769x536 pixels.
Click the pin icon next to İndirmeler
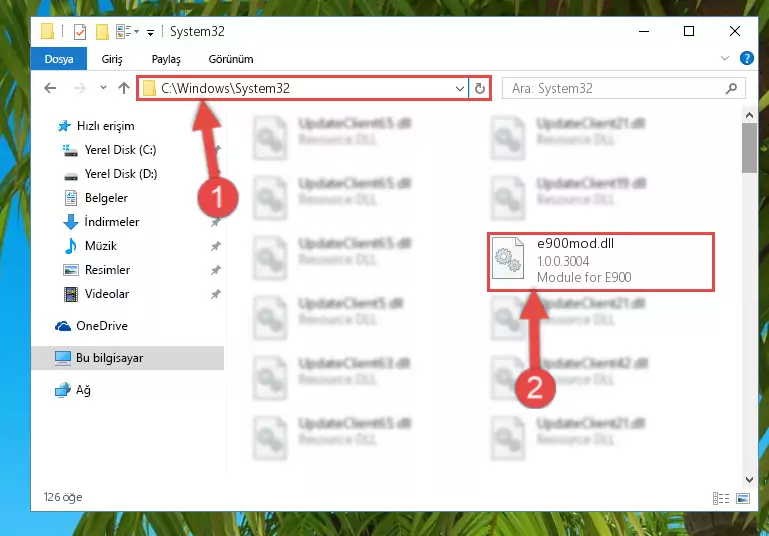215,223
